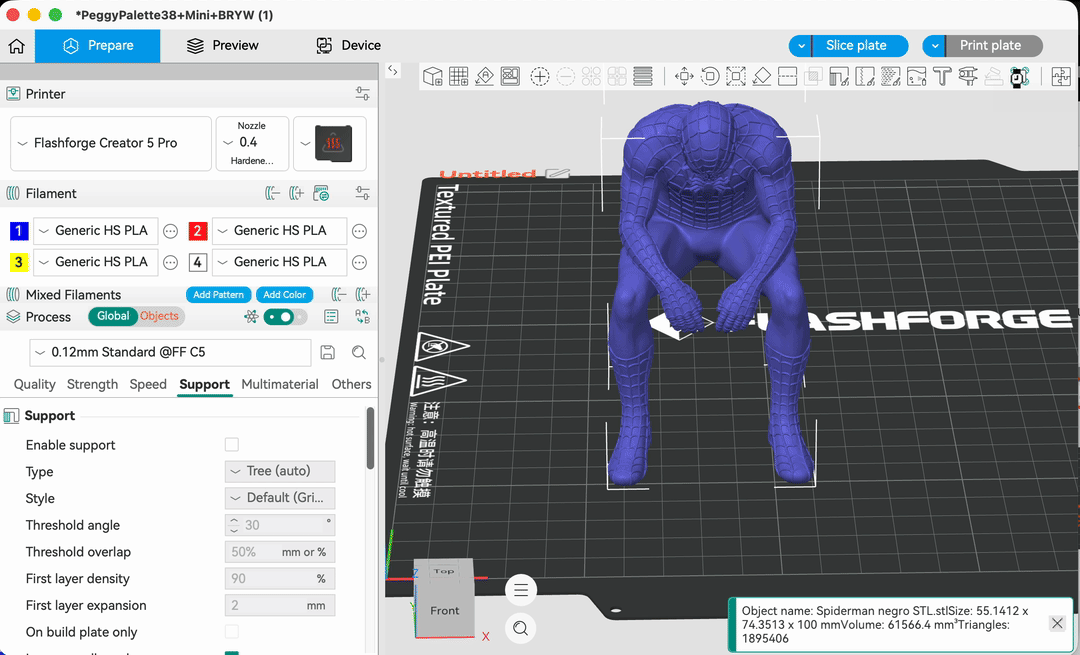This screenshot has width=1080, height=655.
Task: Toggle On build plate only checkbox
Action: pyautogui.click(x=231, y=632)
